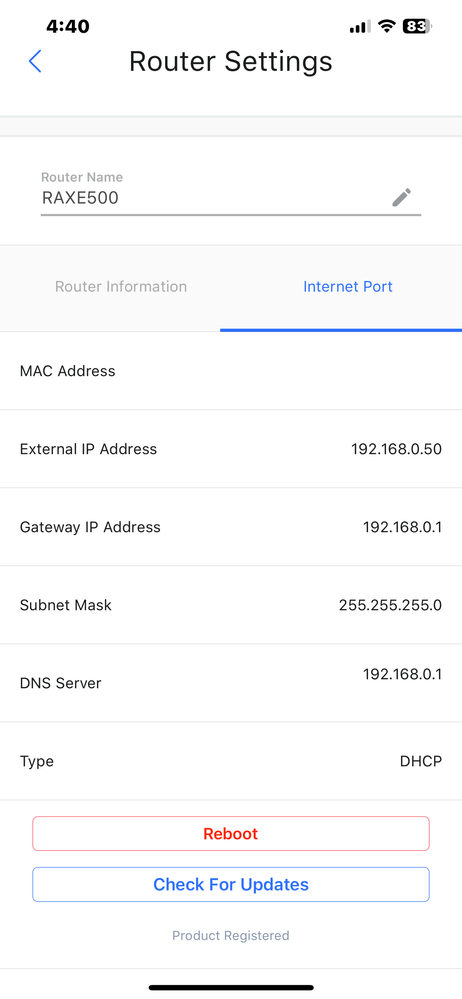This screenshot has width=462, height=999.
Task: Tap the Type row showing DHCP
Action: pos(231,761)
